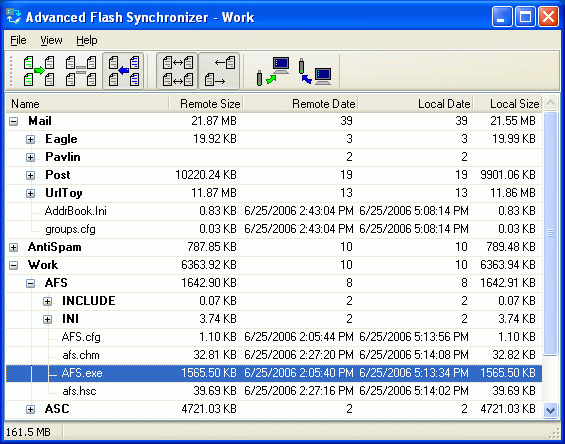Screen dimensions: 565x444
Task: Sort by Remote Size column header
Action: tap(206, 104)
